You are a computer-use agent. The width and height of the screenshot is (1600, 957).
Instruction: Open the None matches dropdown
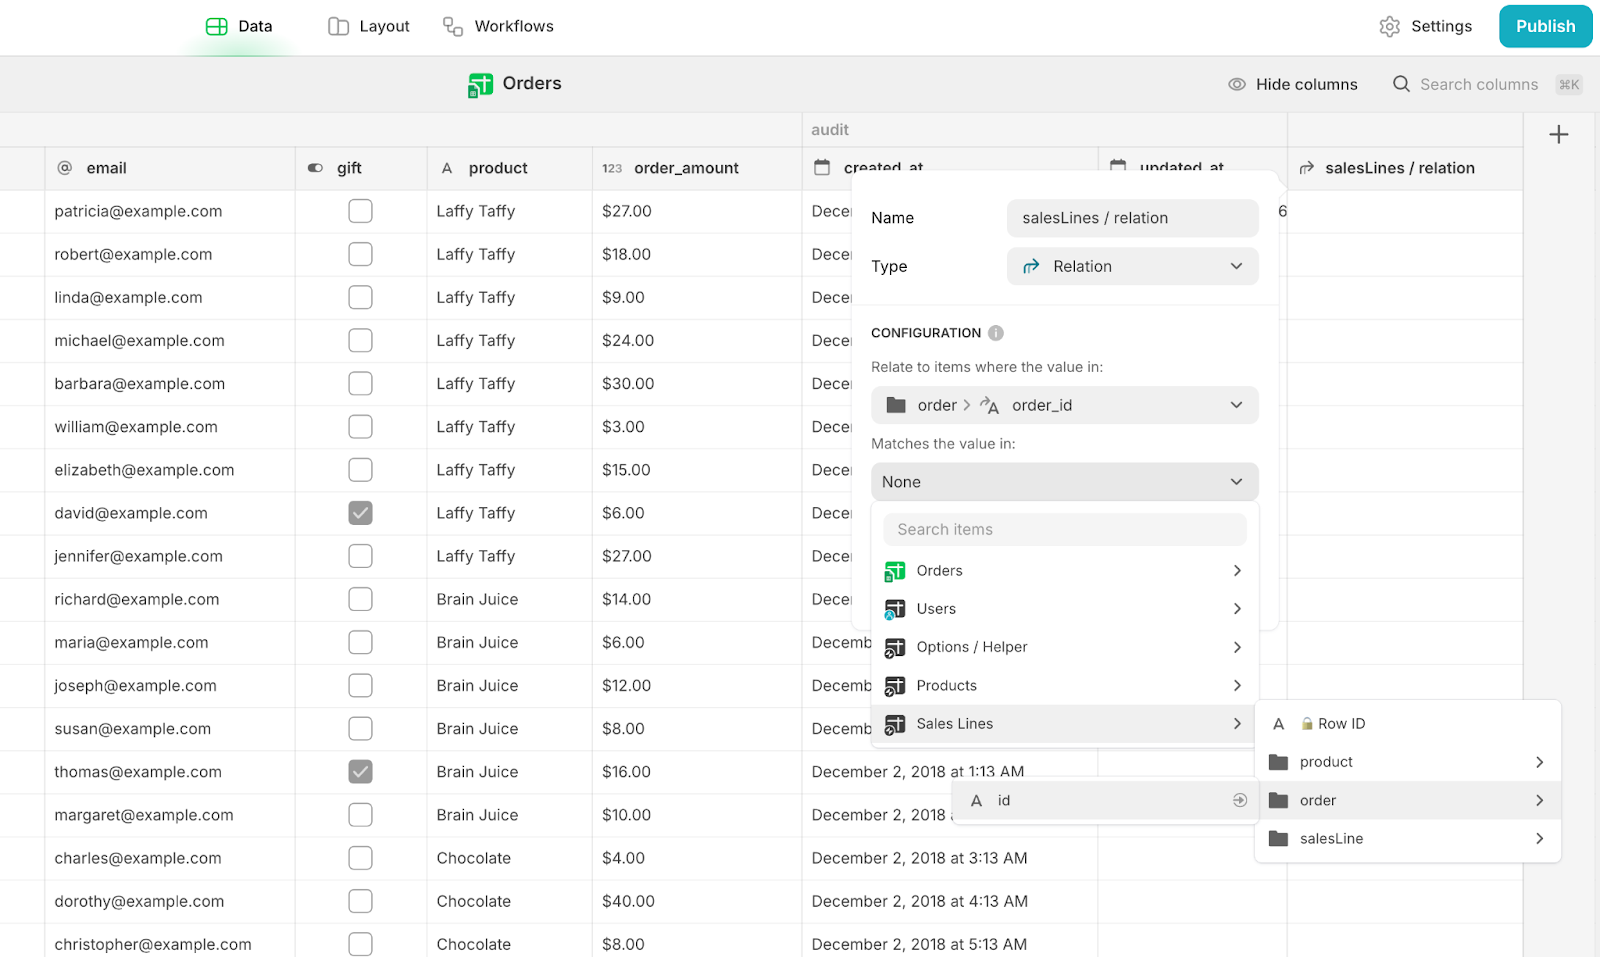pyautogui.click(x=1064, y=482)
